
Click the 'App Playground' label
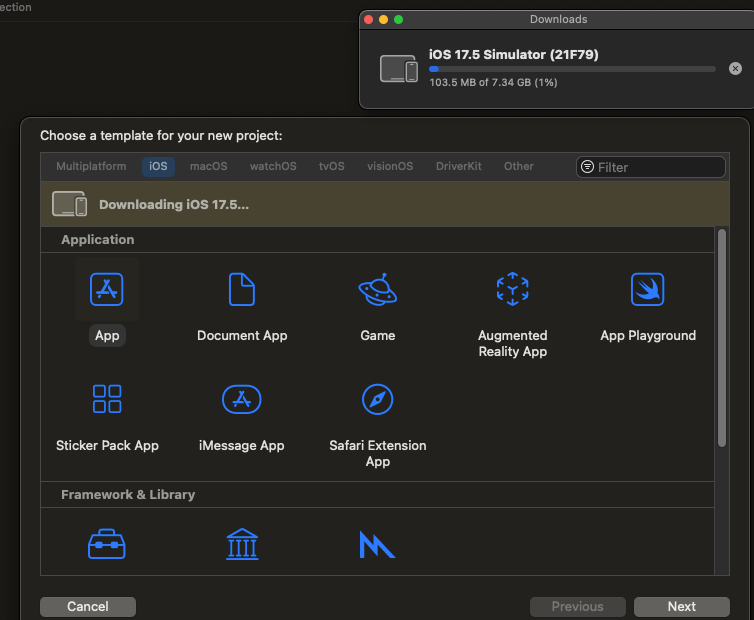pos(648,335)
